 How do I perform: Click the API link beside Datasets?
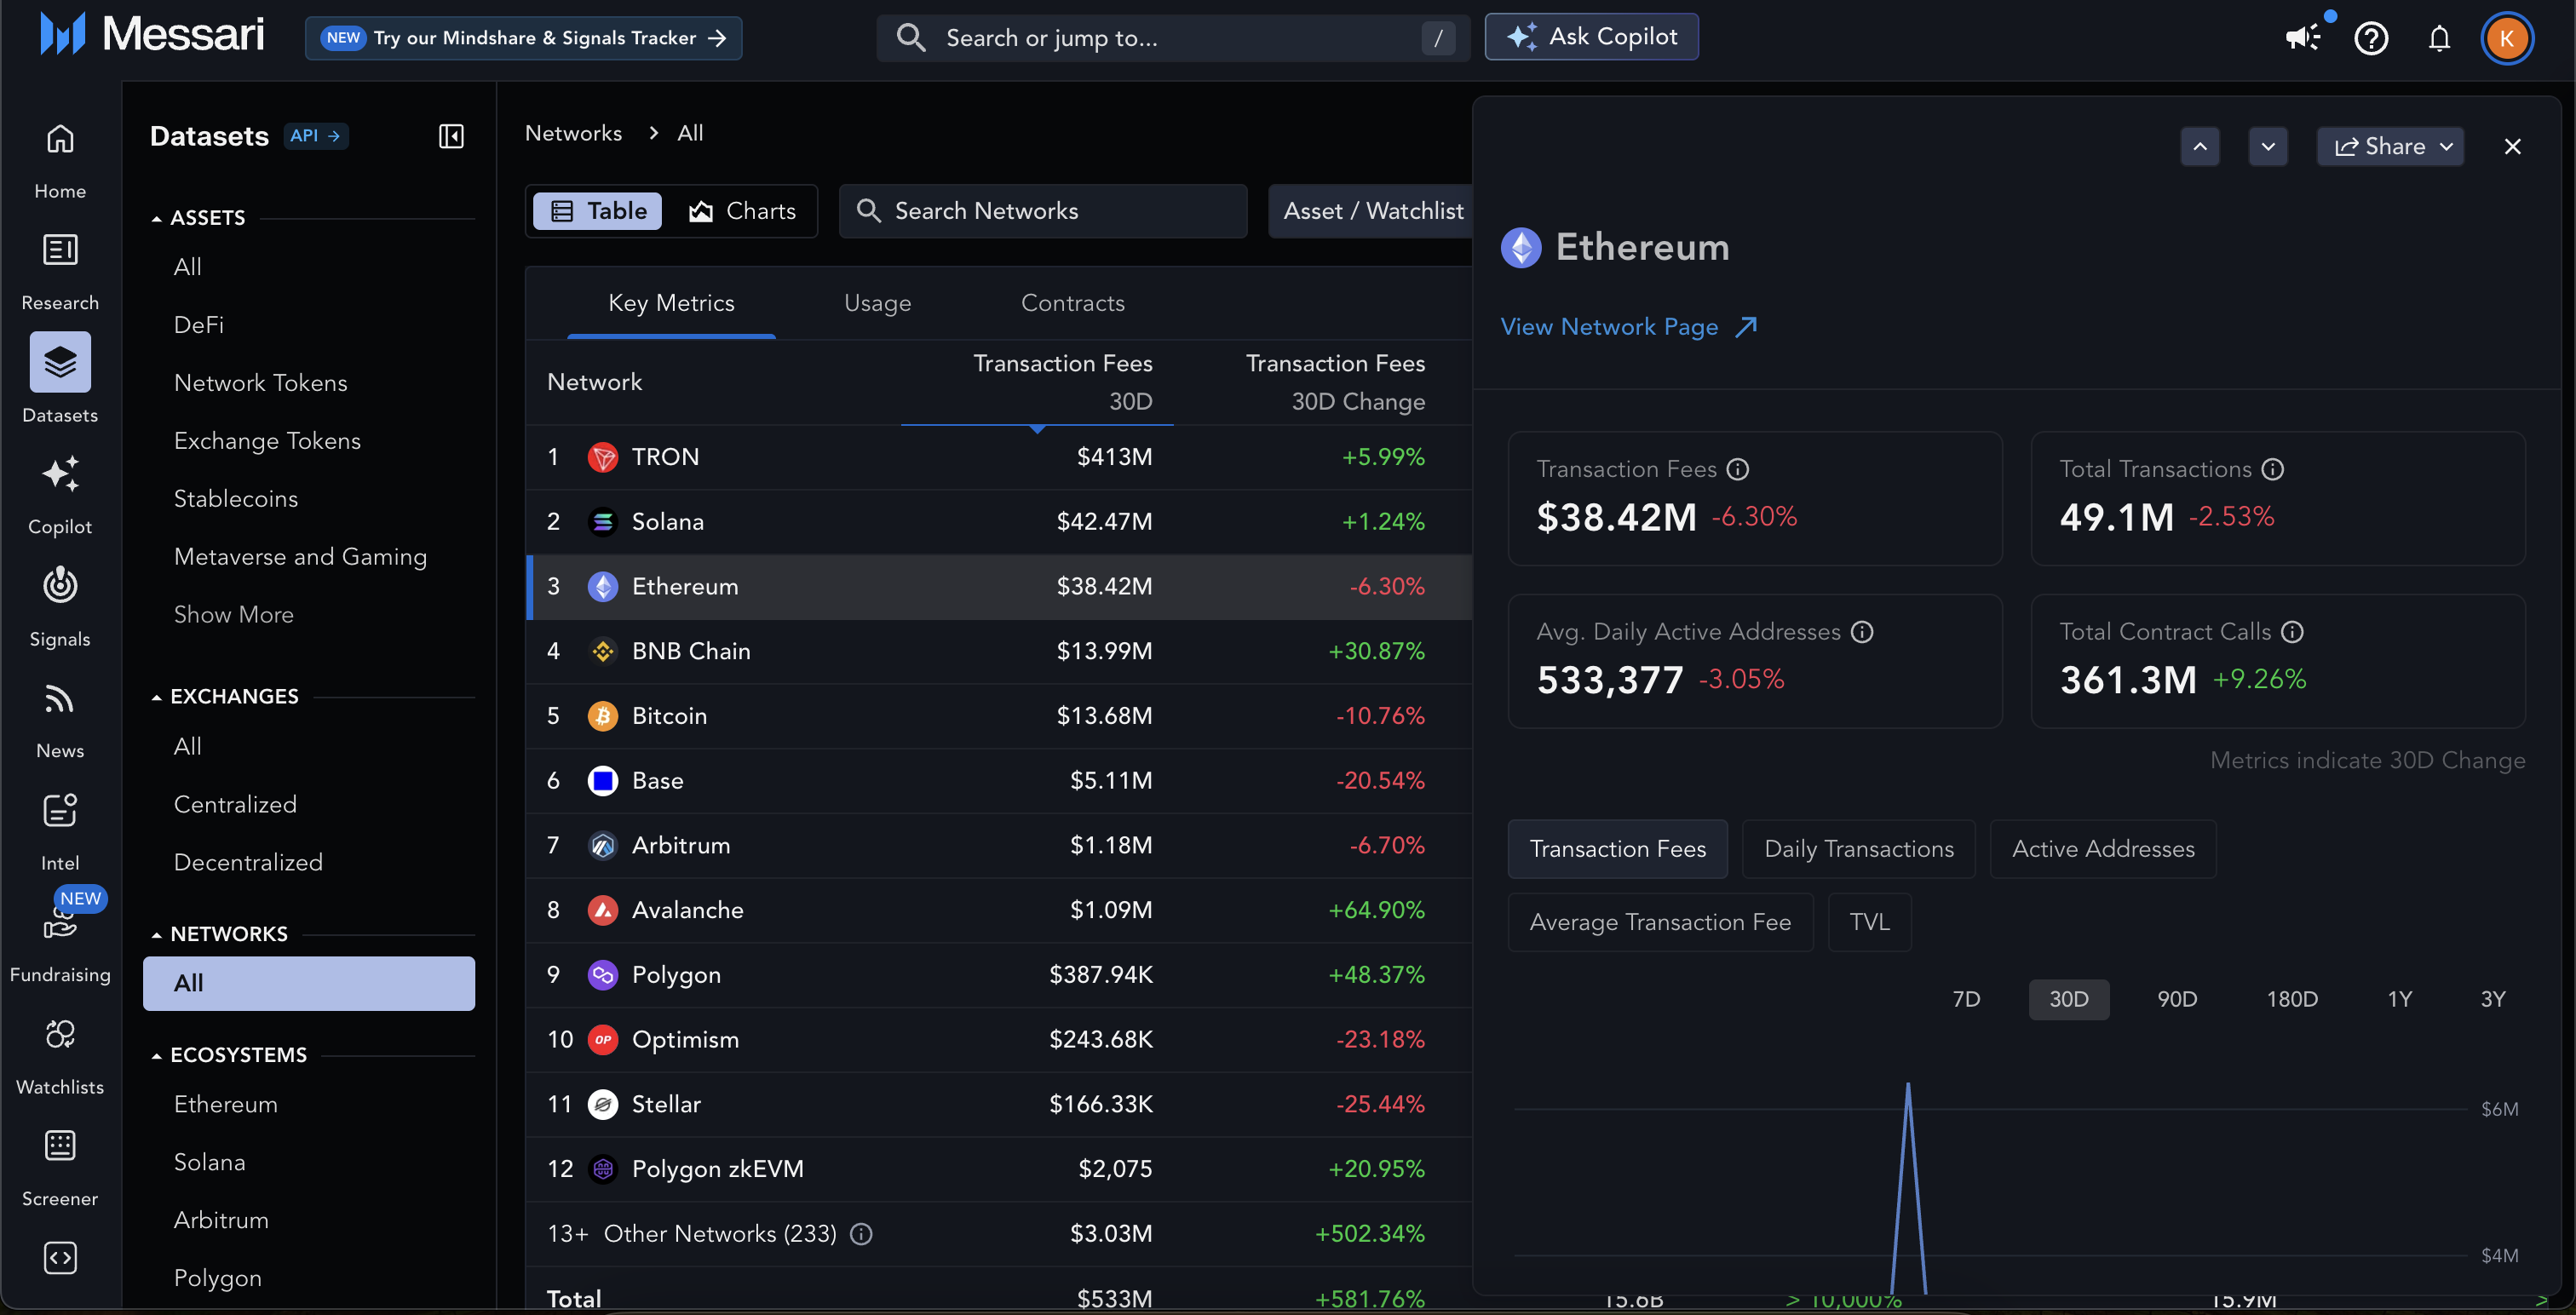[x=316, y=136]
